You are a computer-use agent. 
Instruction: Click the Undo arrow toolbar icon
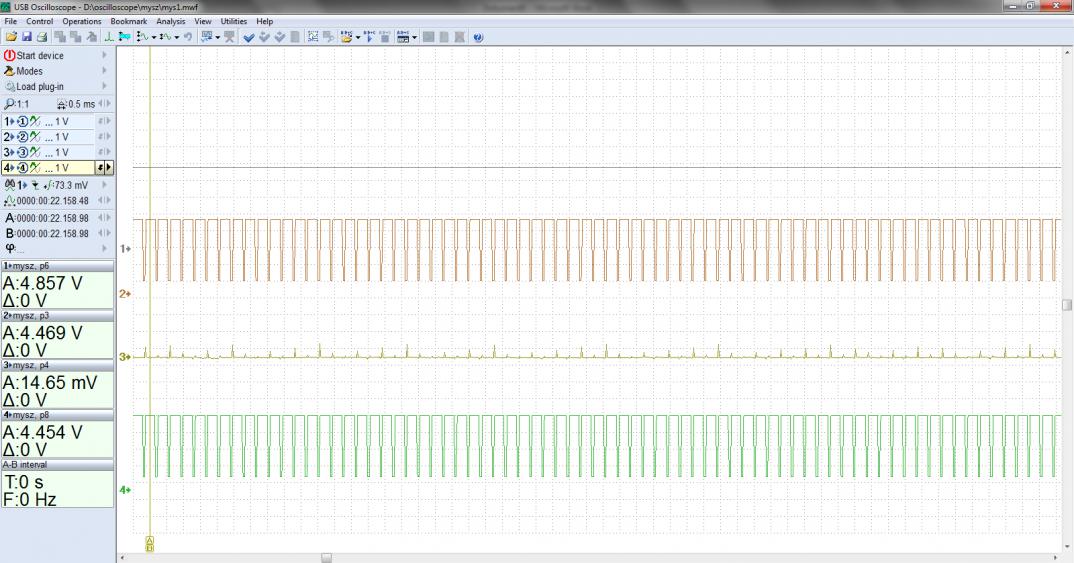pyautogui.click(x=187, y=37)
